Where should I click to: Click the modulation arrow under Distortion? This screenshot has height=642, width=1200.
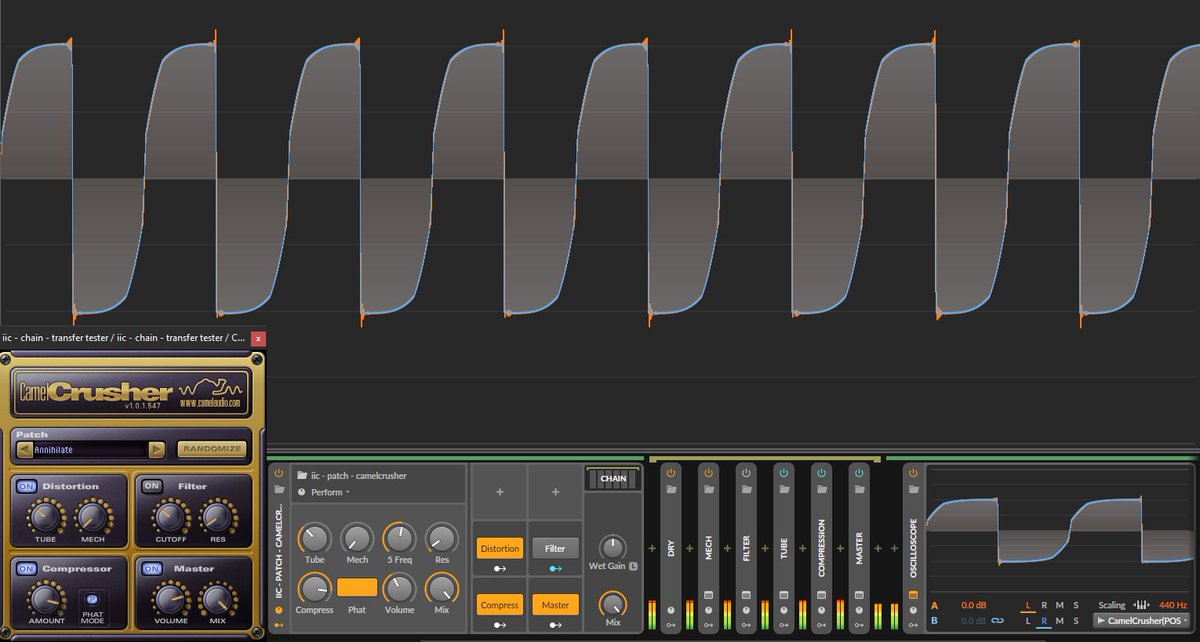499,567
